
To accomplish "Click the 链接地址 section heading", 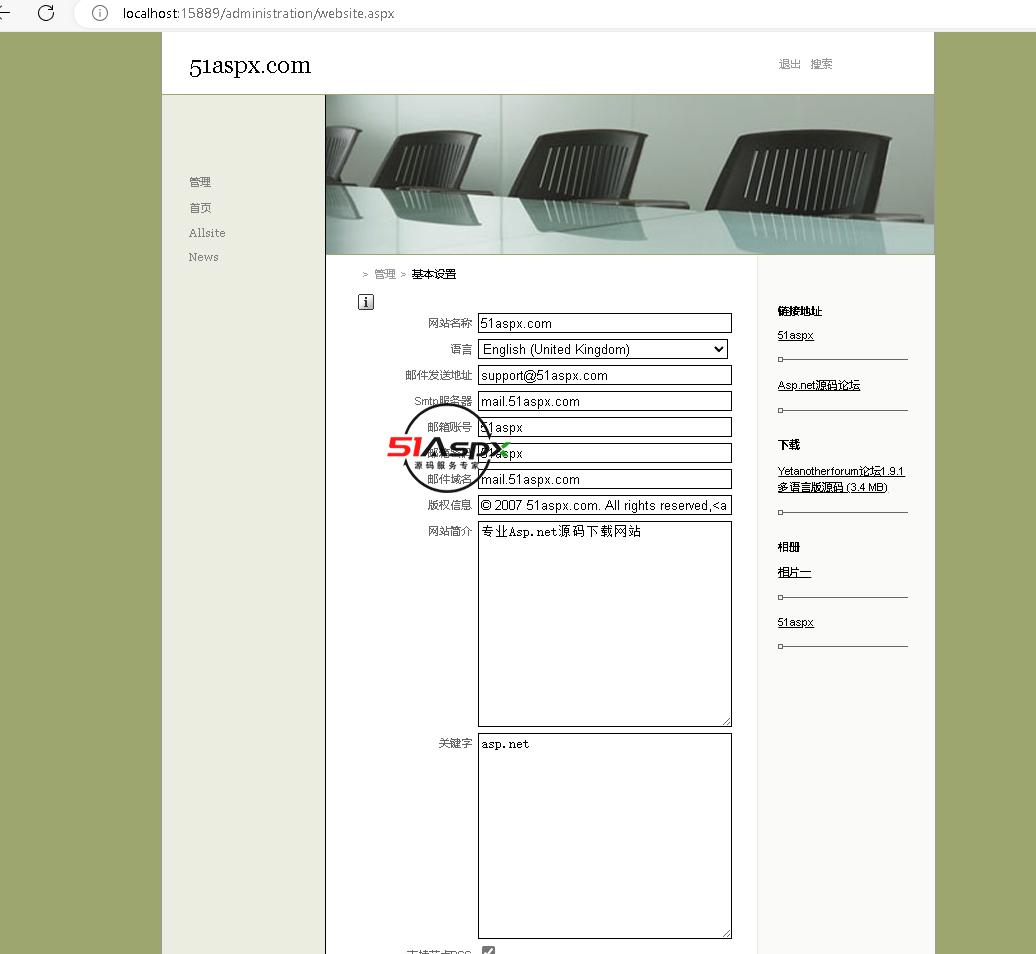I will click(x=799, y=311).
